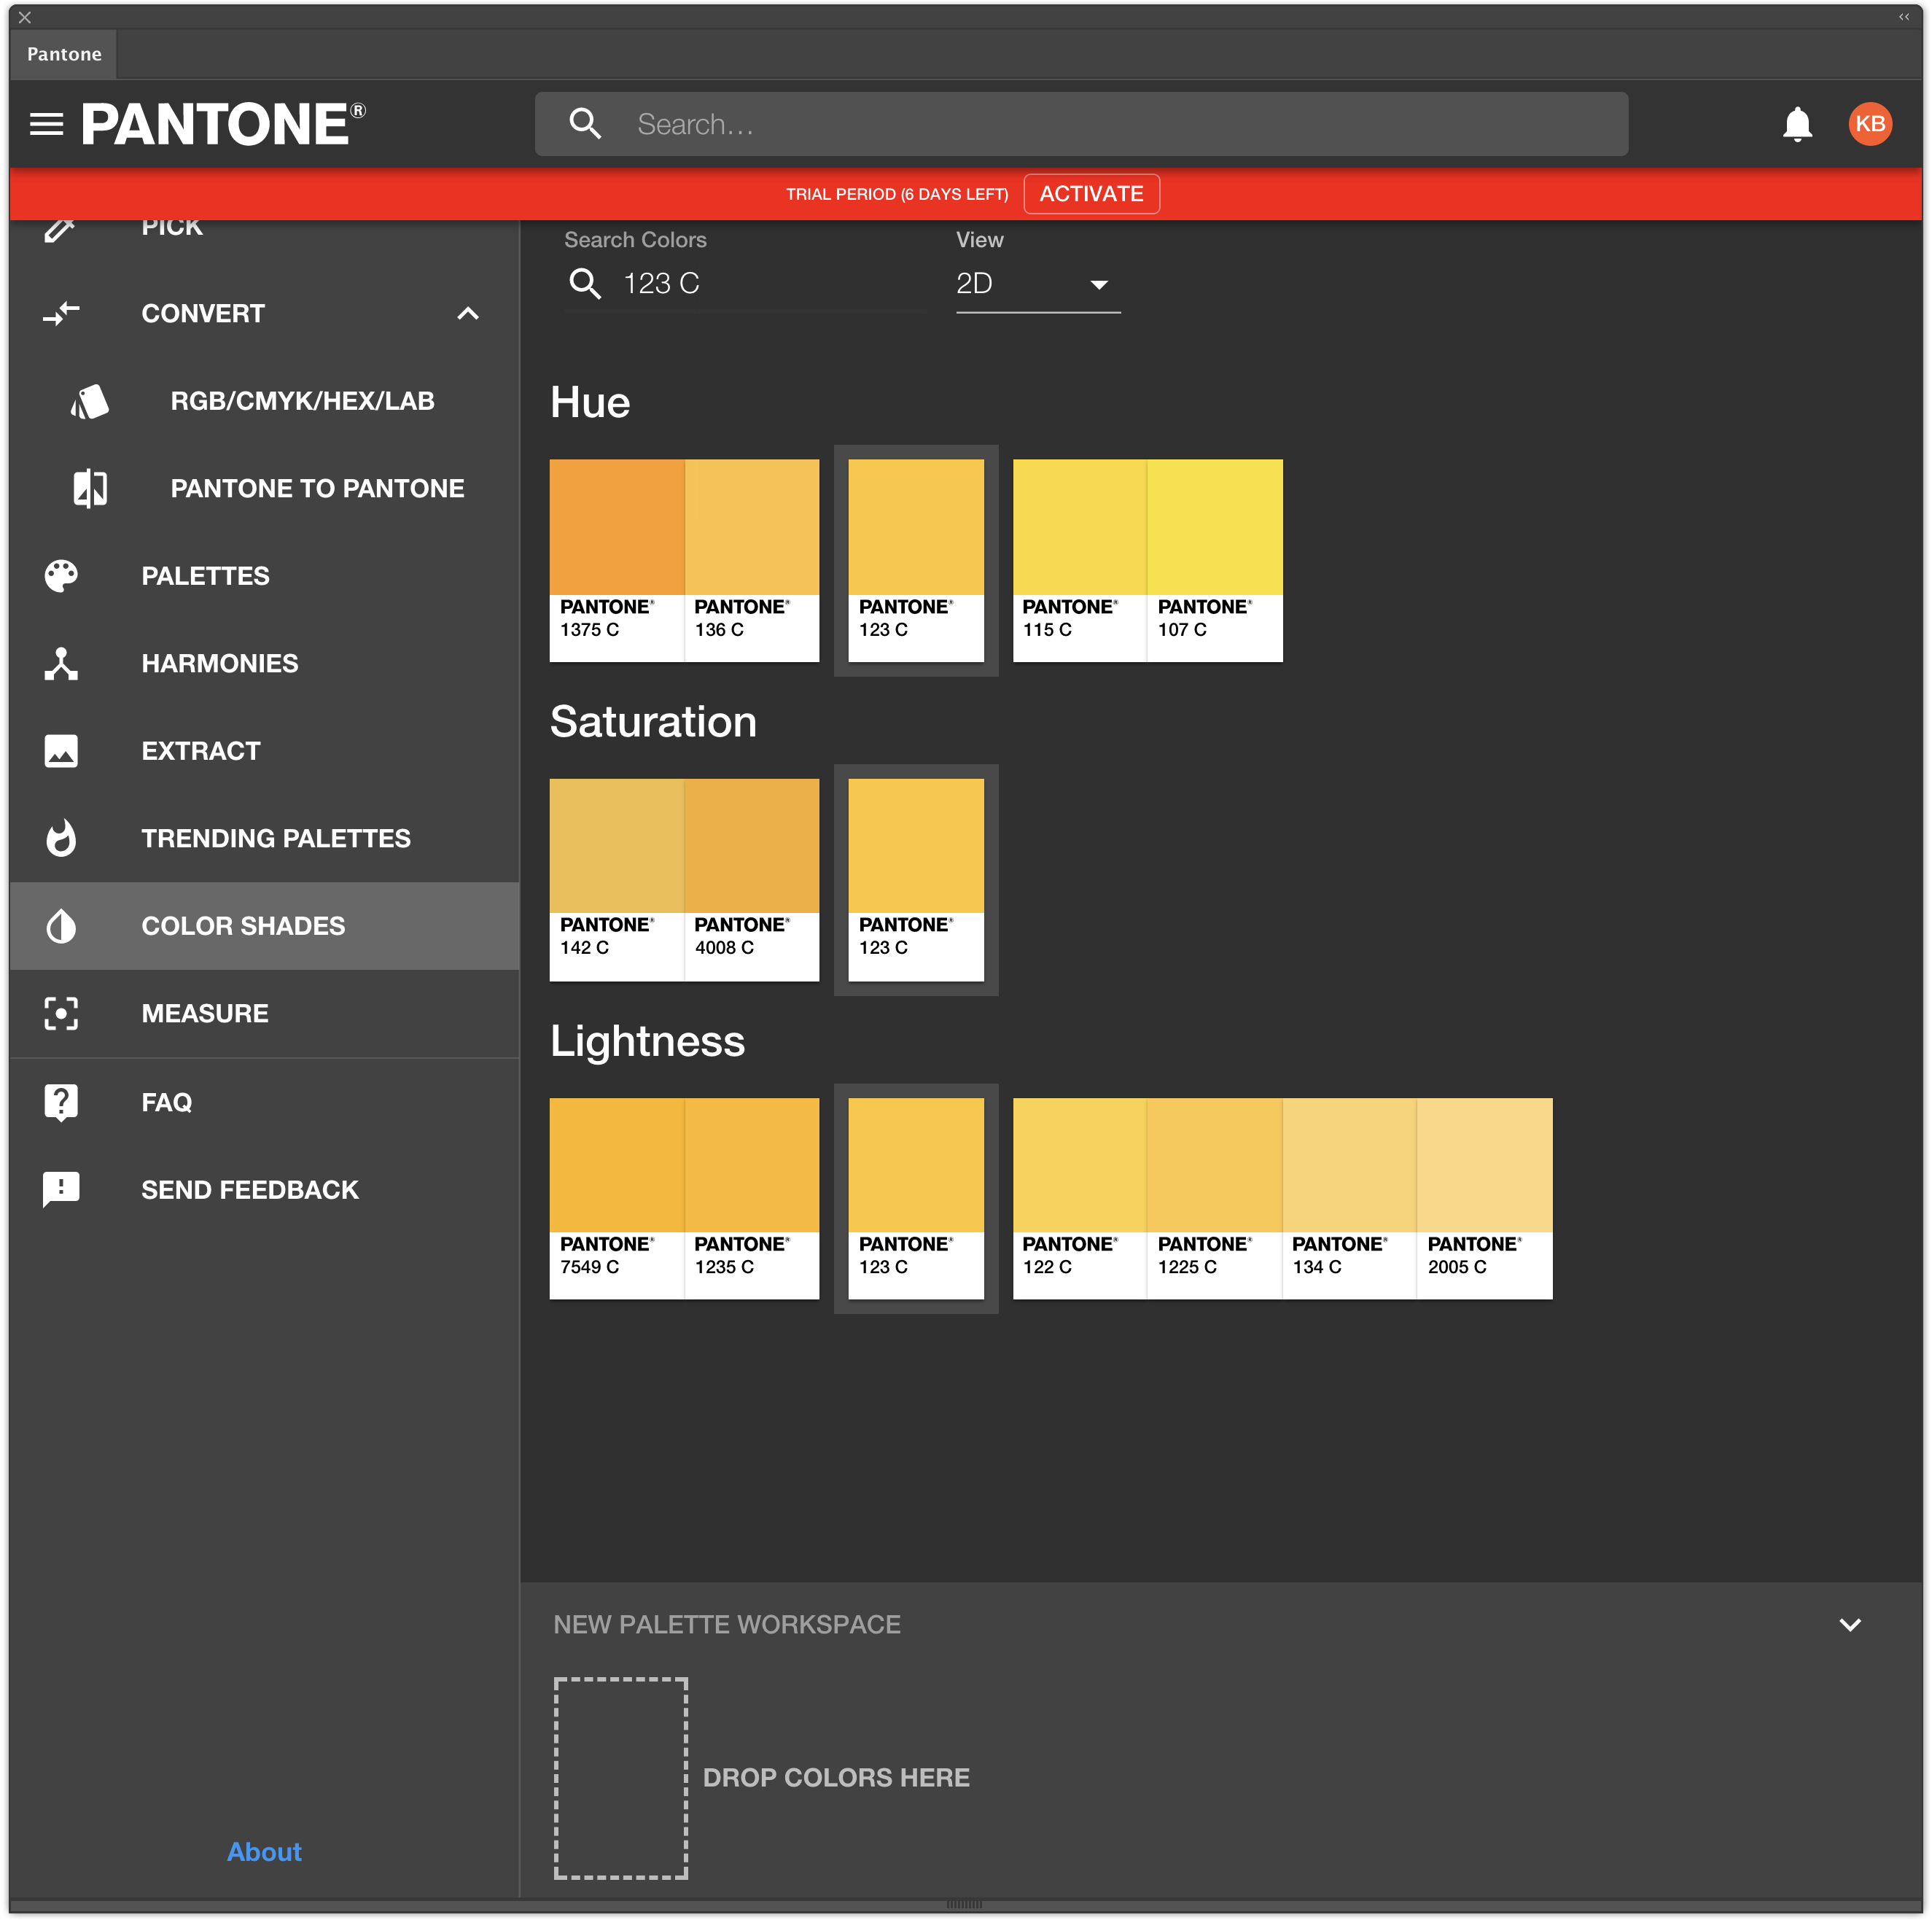Collapse the panel with double-arrow icon

(1904, 16)
